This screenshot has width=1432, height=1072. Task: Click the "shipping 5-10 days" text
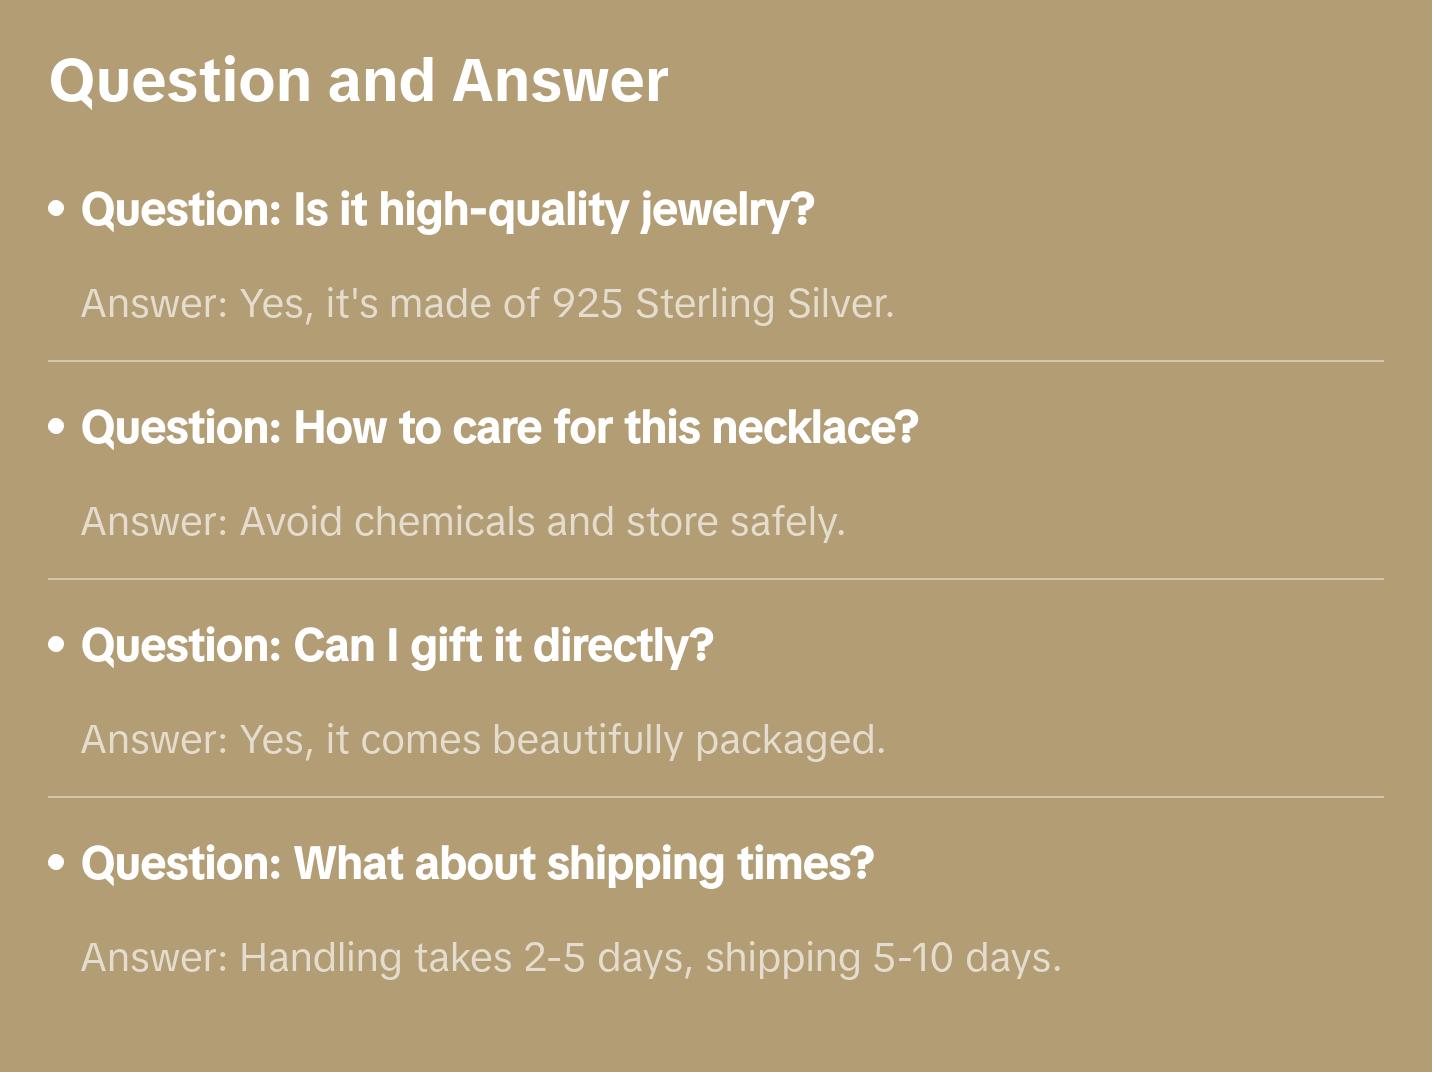coord(882,958)
